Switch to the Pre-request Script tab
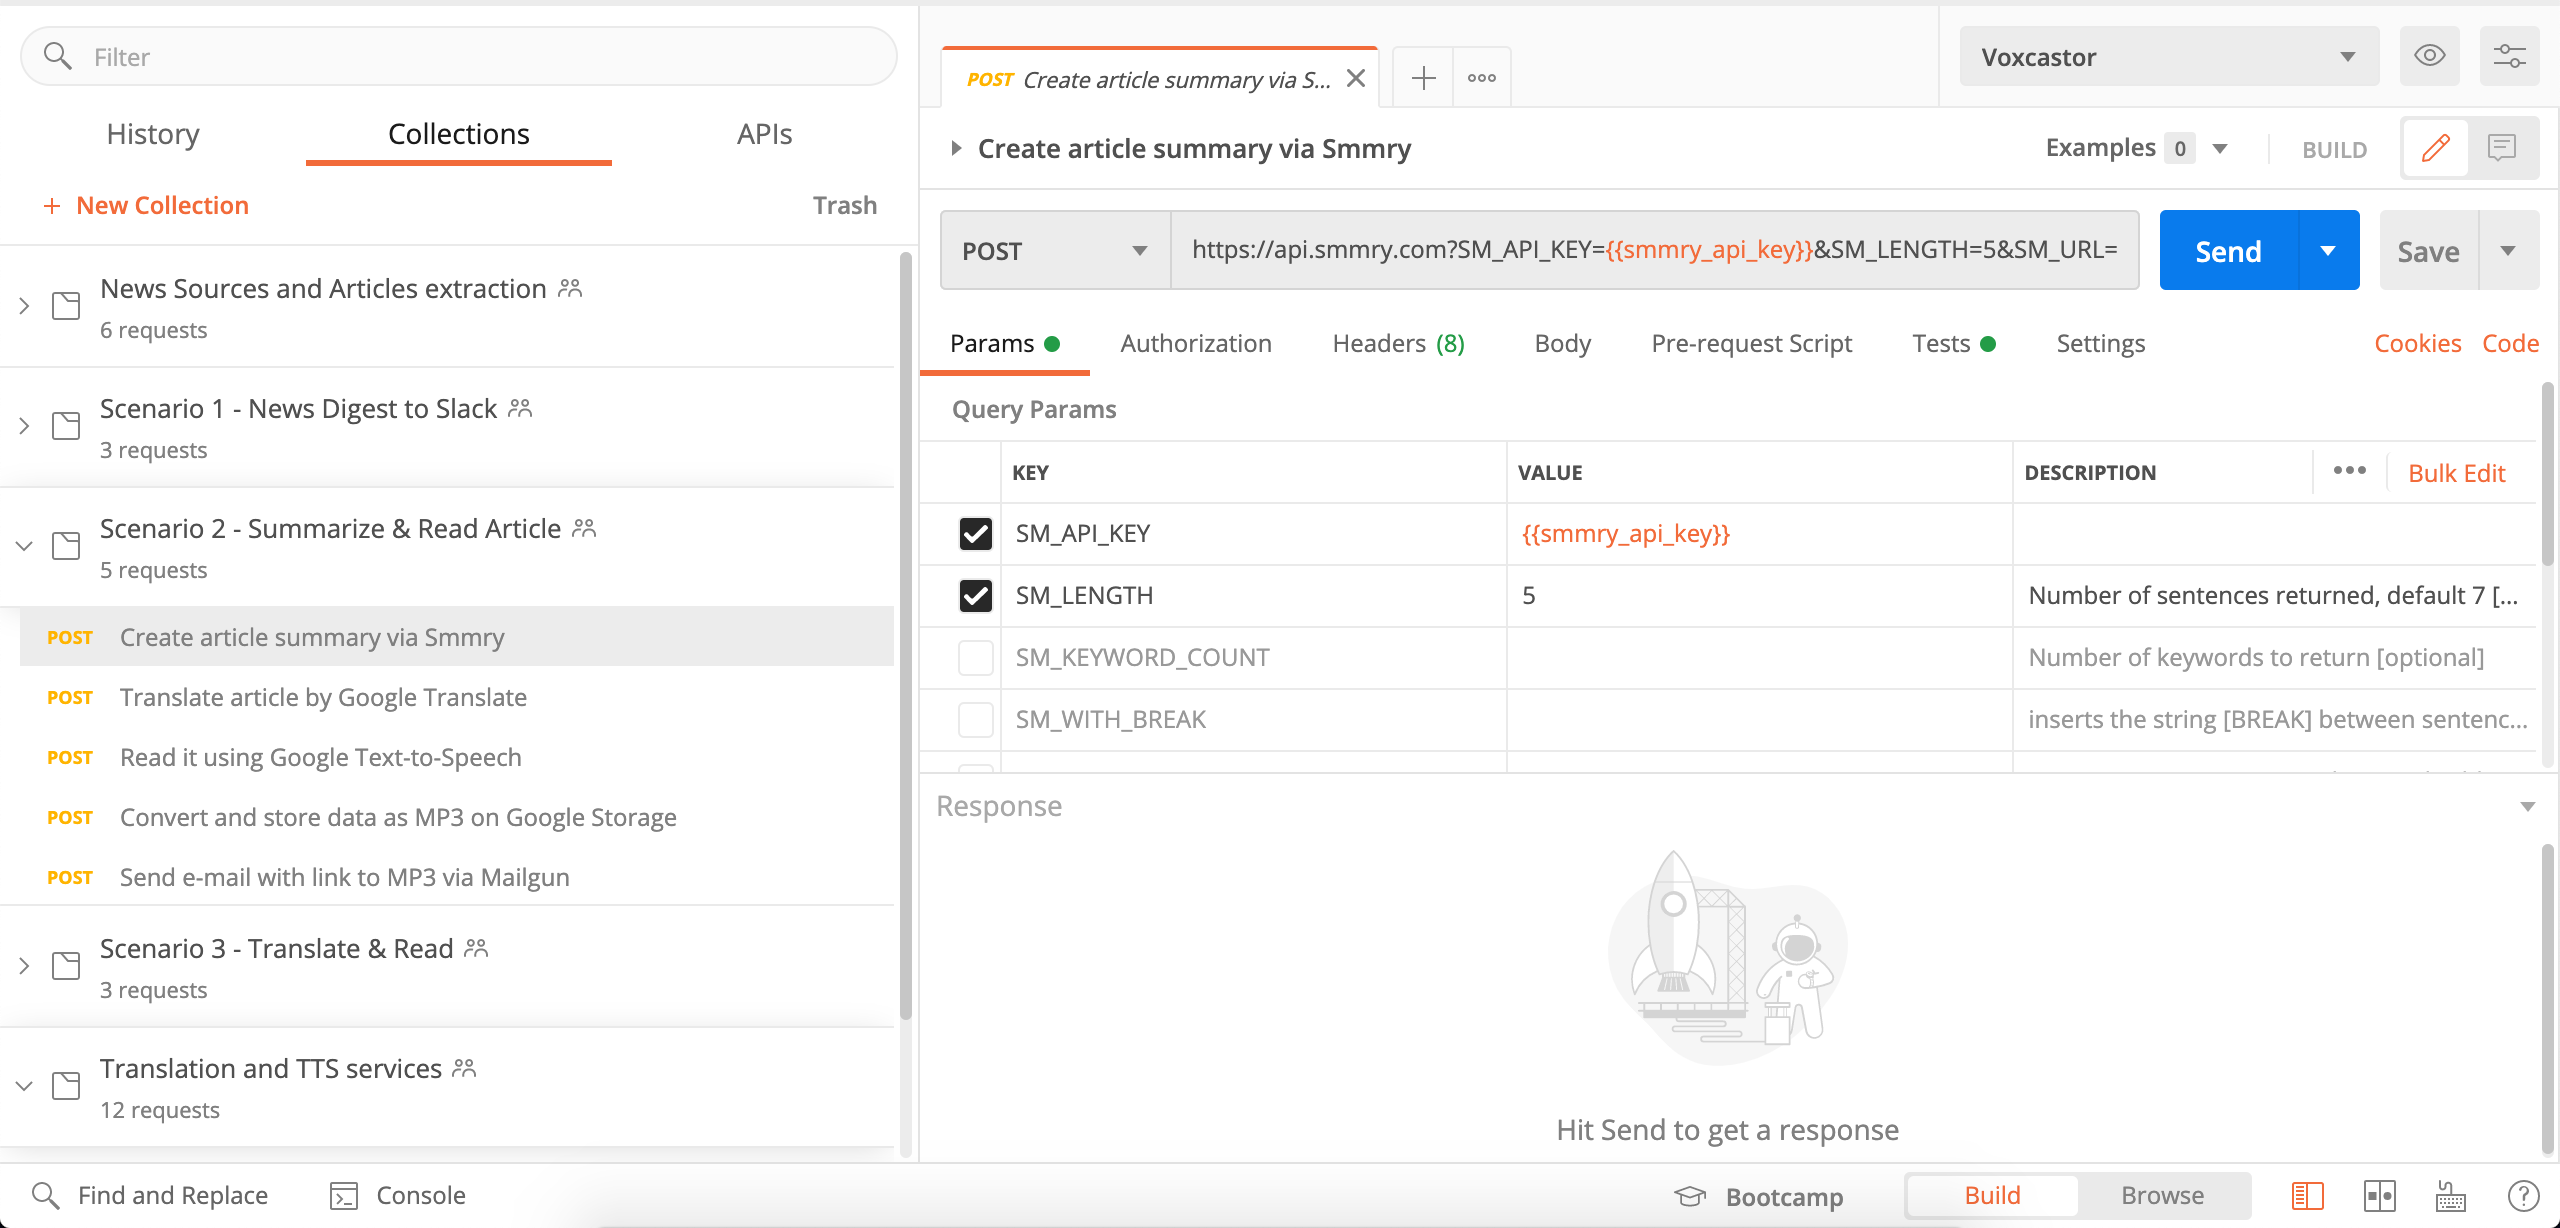Screen dimensions: 2560x1228 coord(1751,343)
